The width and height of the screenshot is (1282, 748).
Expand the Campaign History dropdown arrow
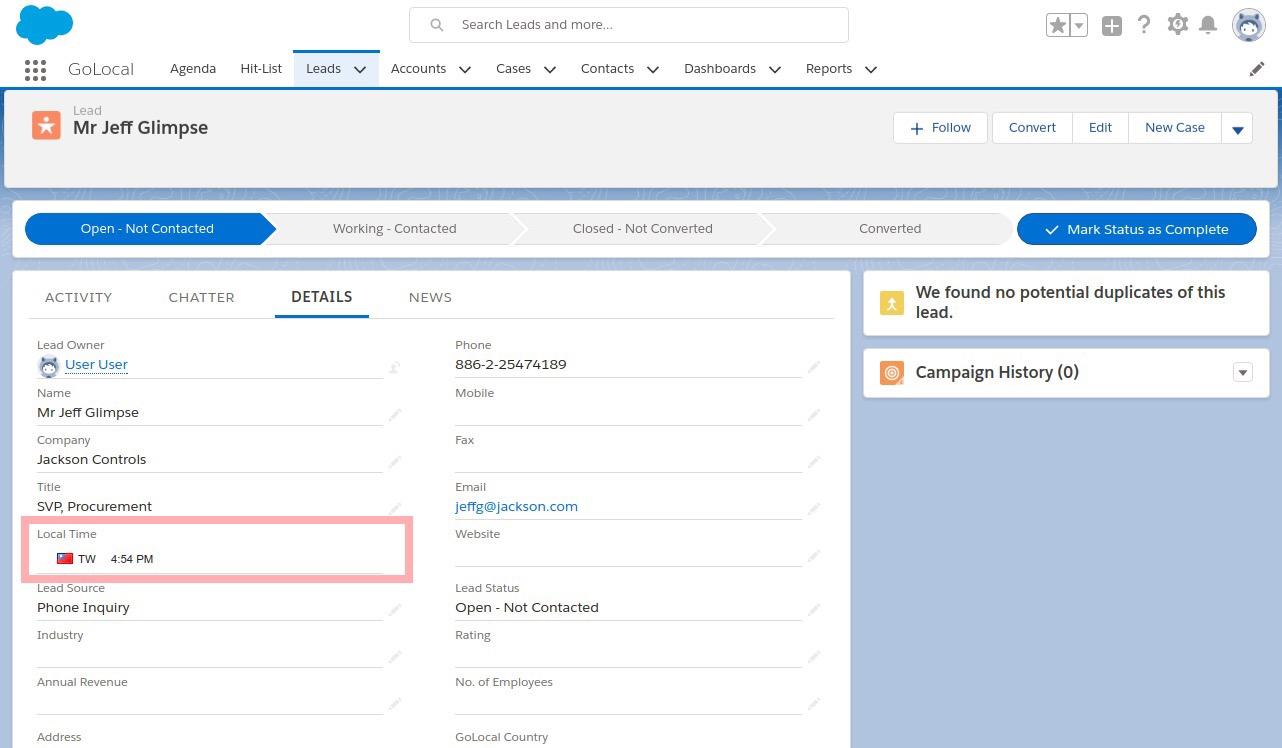(x=1242, y=373)
